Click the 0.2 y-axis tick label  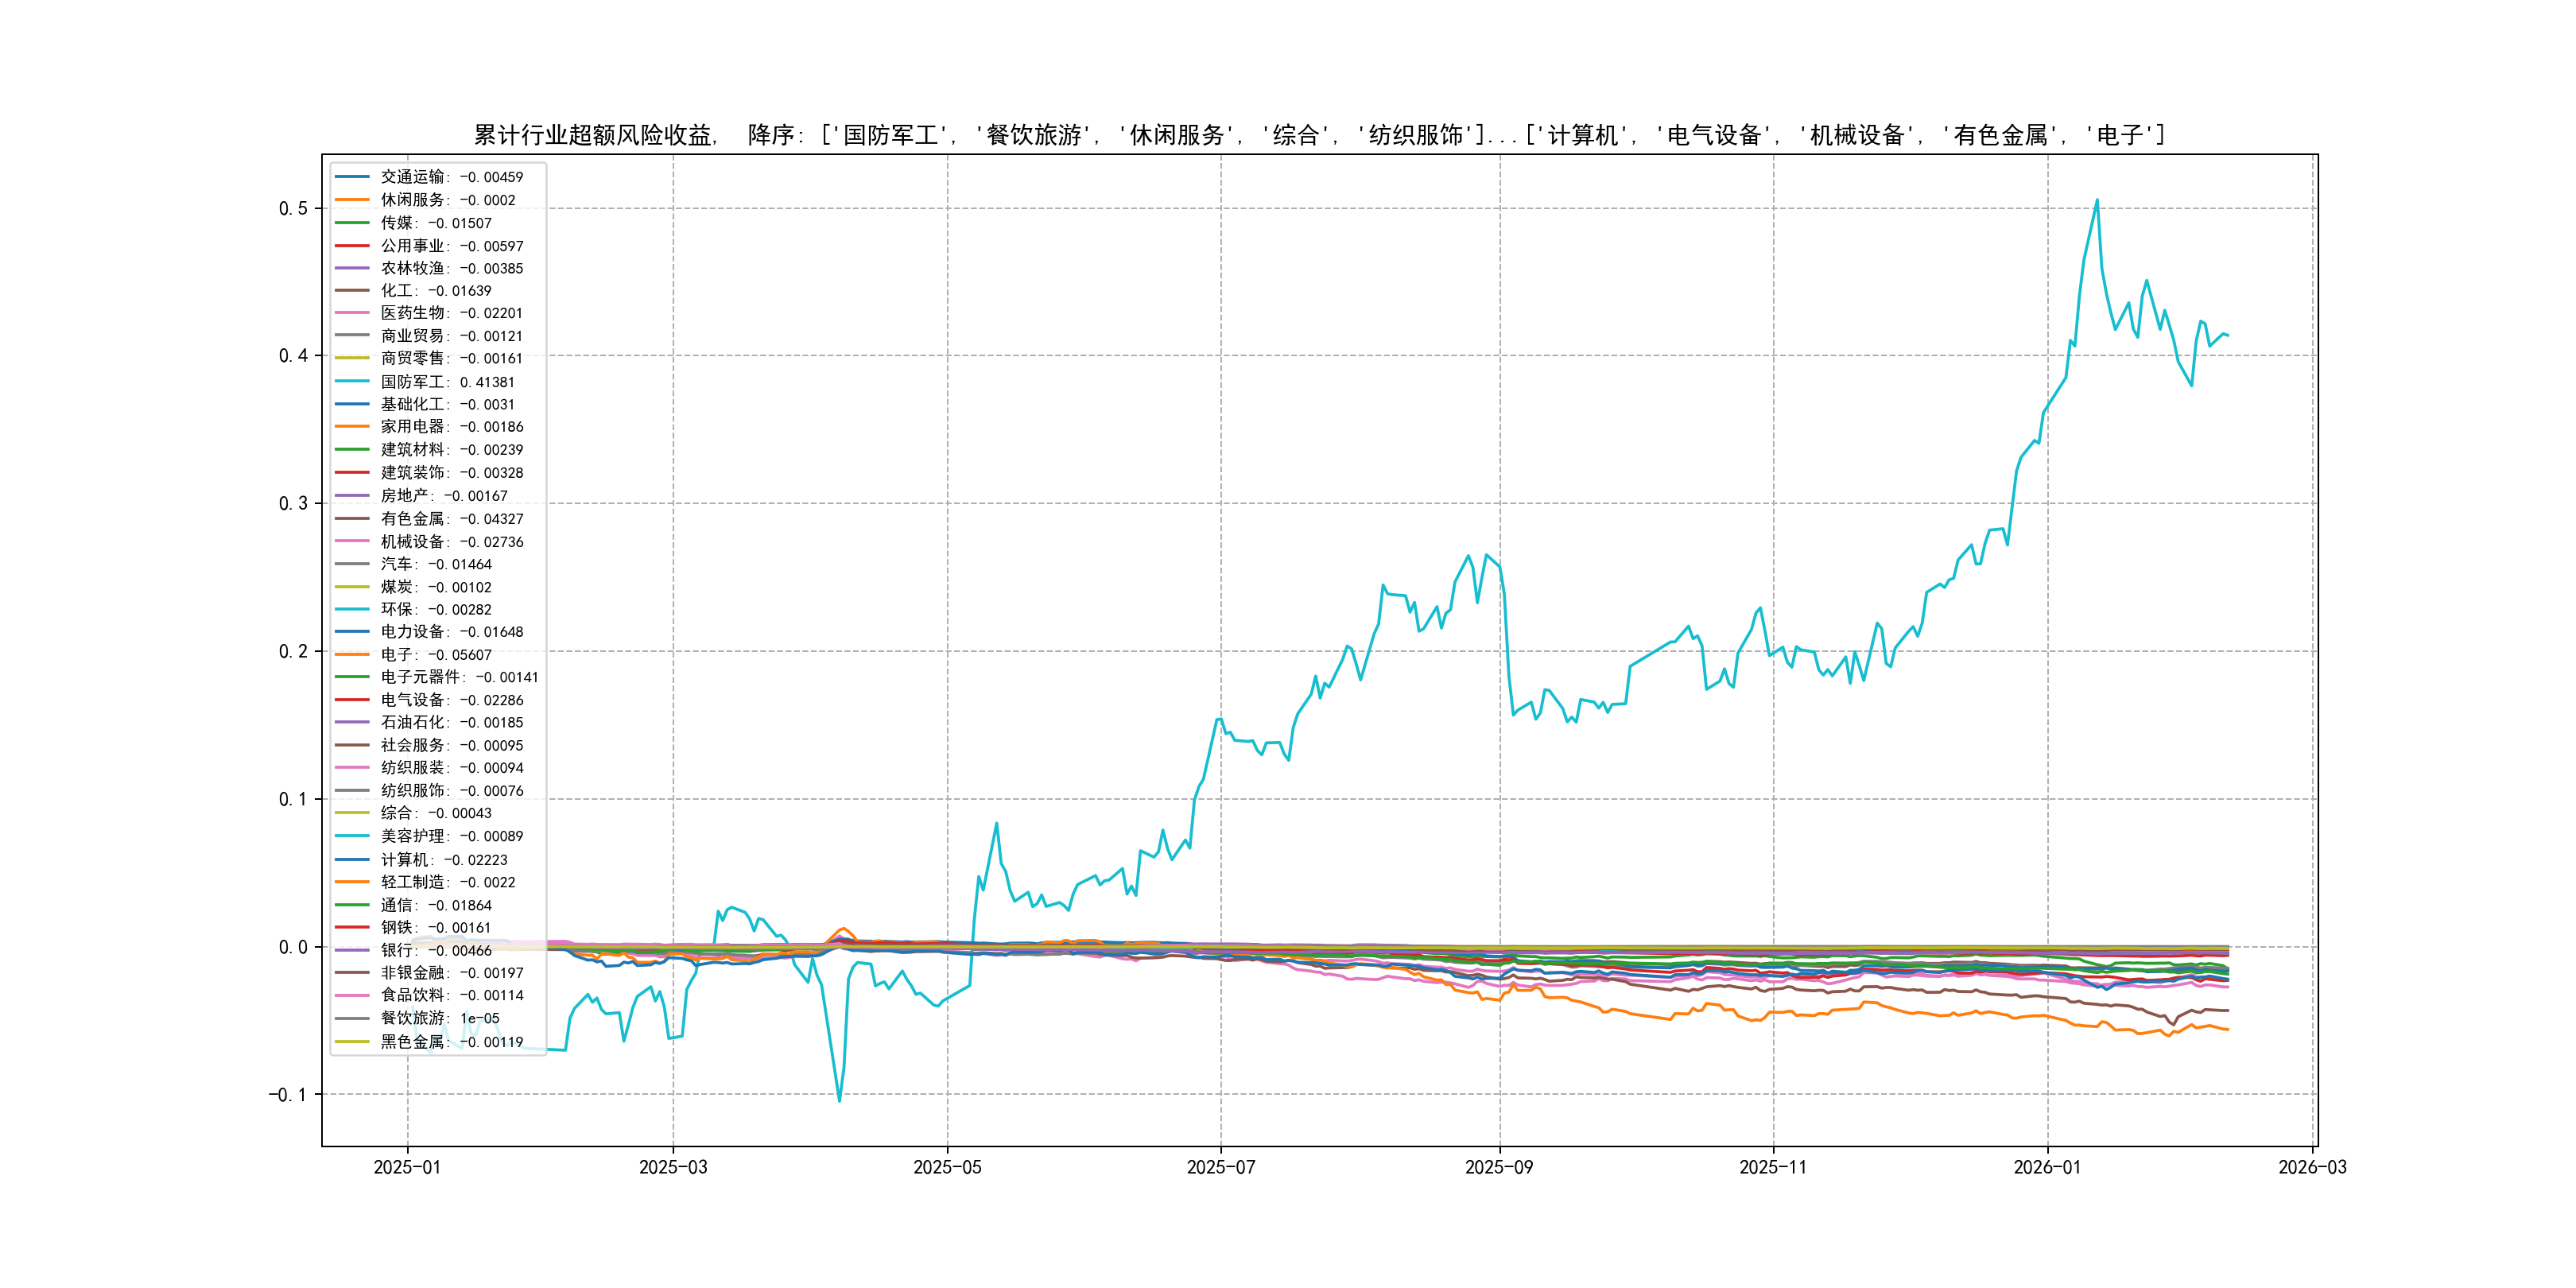point(293,651)
